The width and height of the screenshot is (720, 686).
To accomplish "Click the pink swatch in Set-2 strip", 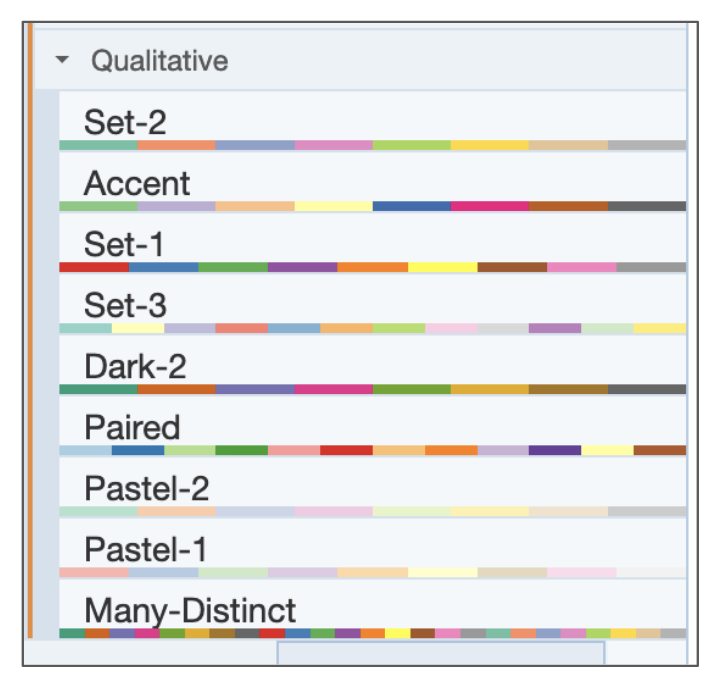I will pyautogui.click(x=333, y=145).
